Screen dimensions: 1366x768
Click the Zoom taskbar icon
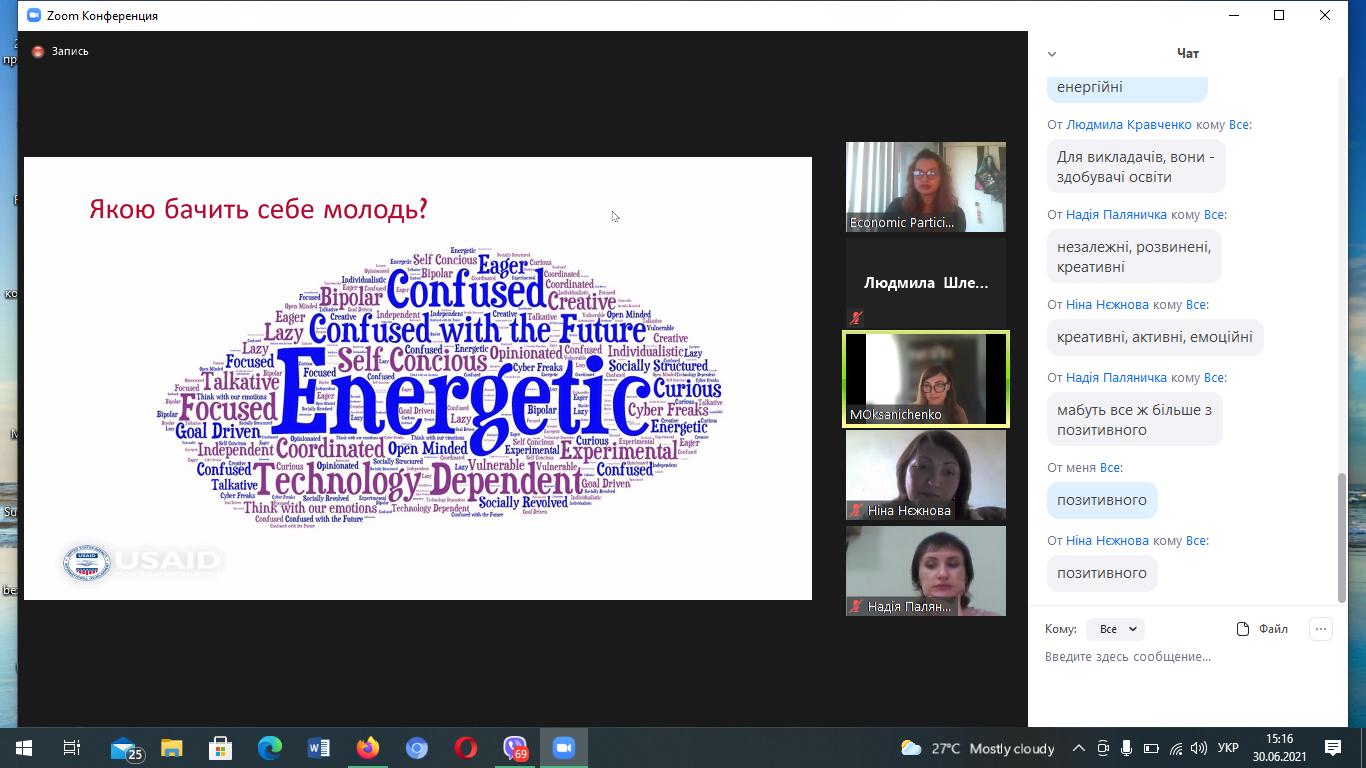[564, 748]
